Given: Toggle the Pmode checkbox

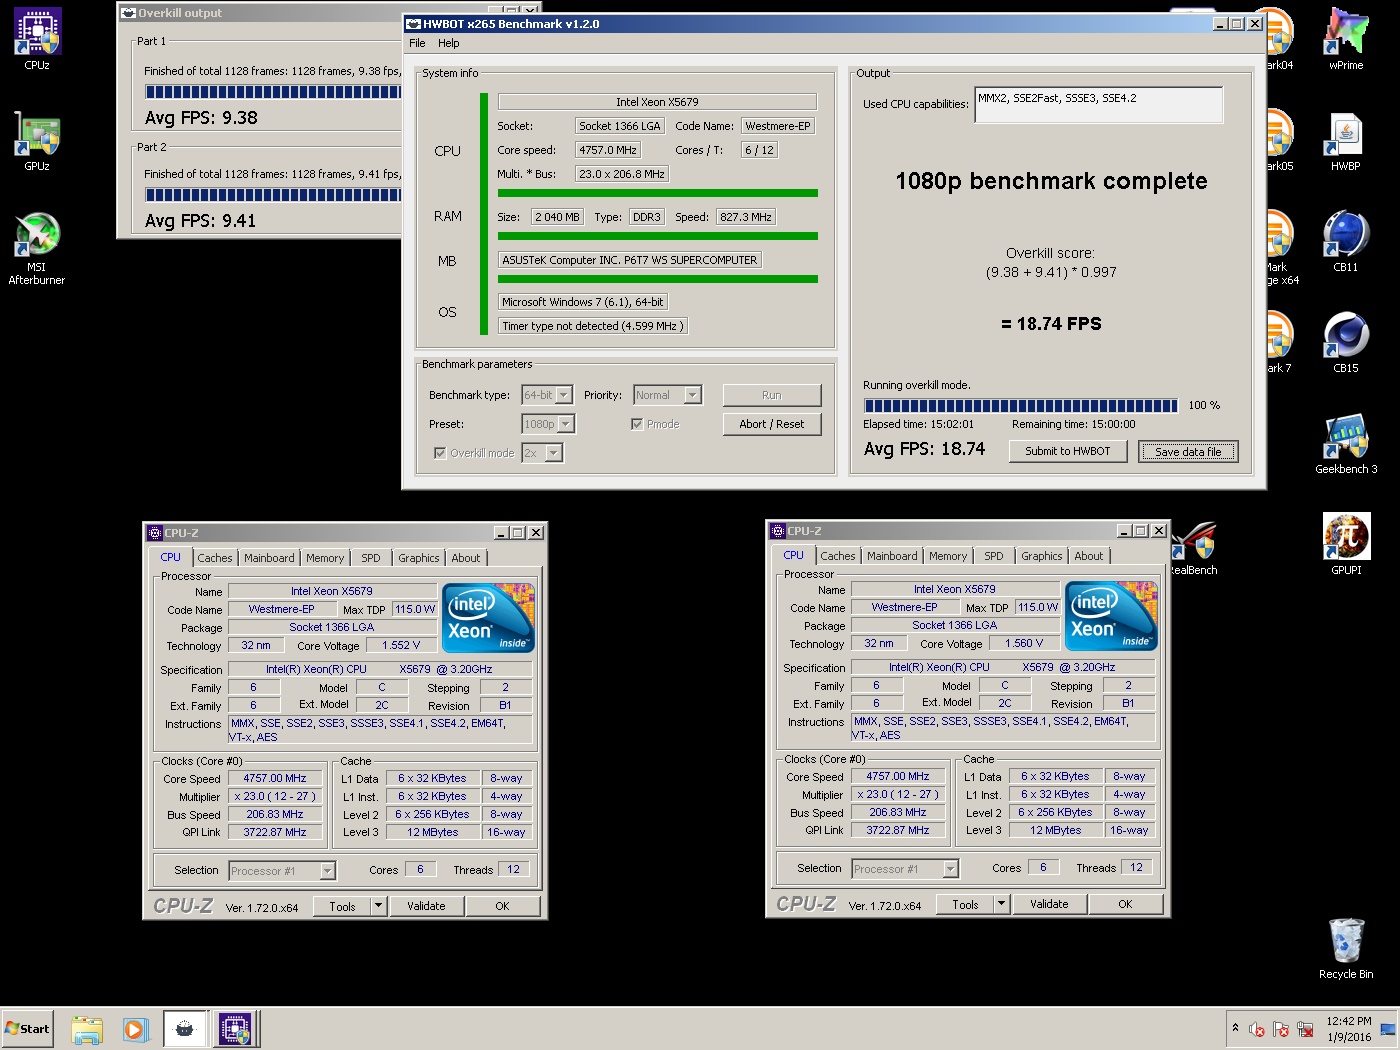Looking at the screenshot, I should (x=636, y=424).
